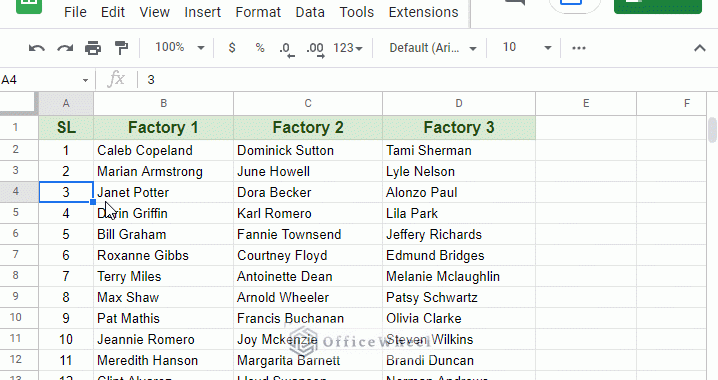Click Increase decimal places icon
The height and width of the screenshot is (380, 718).
click(x=315, y=49)
